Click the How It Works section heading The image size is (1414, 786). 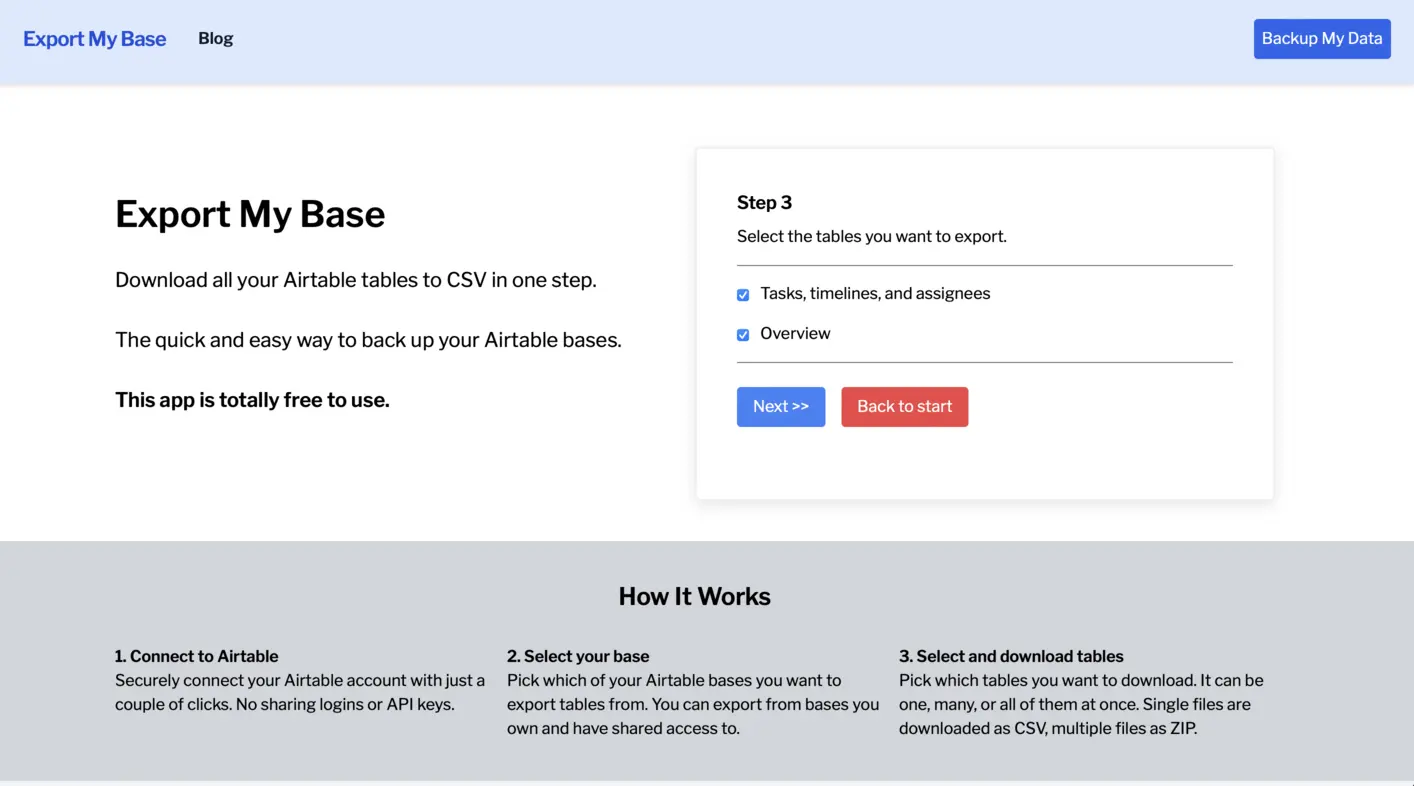[x=694, y=597]
